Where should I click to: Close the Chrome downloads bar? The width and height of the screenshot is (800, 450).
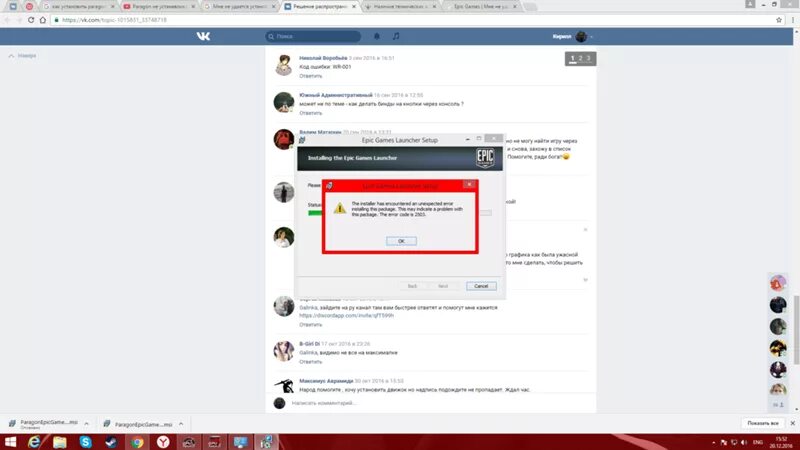[x=792, y=423]
